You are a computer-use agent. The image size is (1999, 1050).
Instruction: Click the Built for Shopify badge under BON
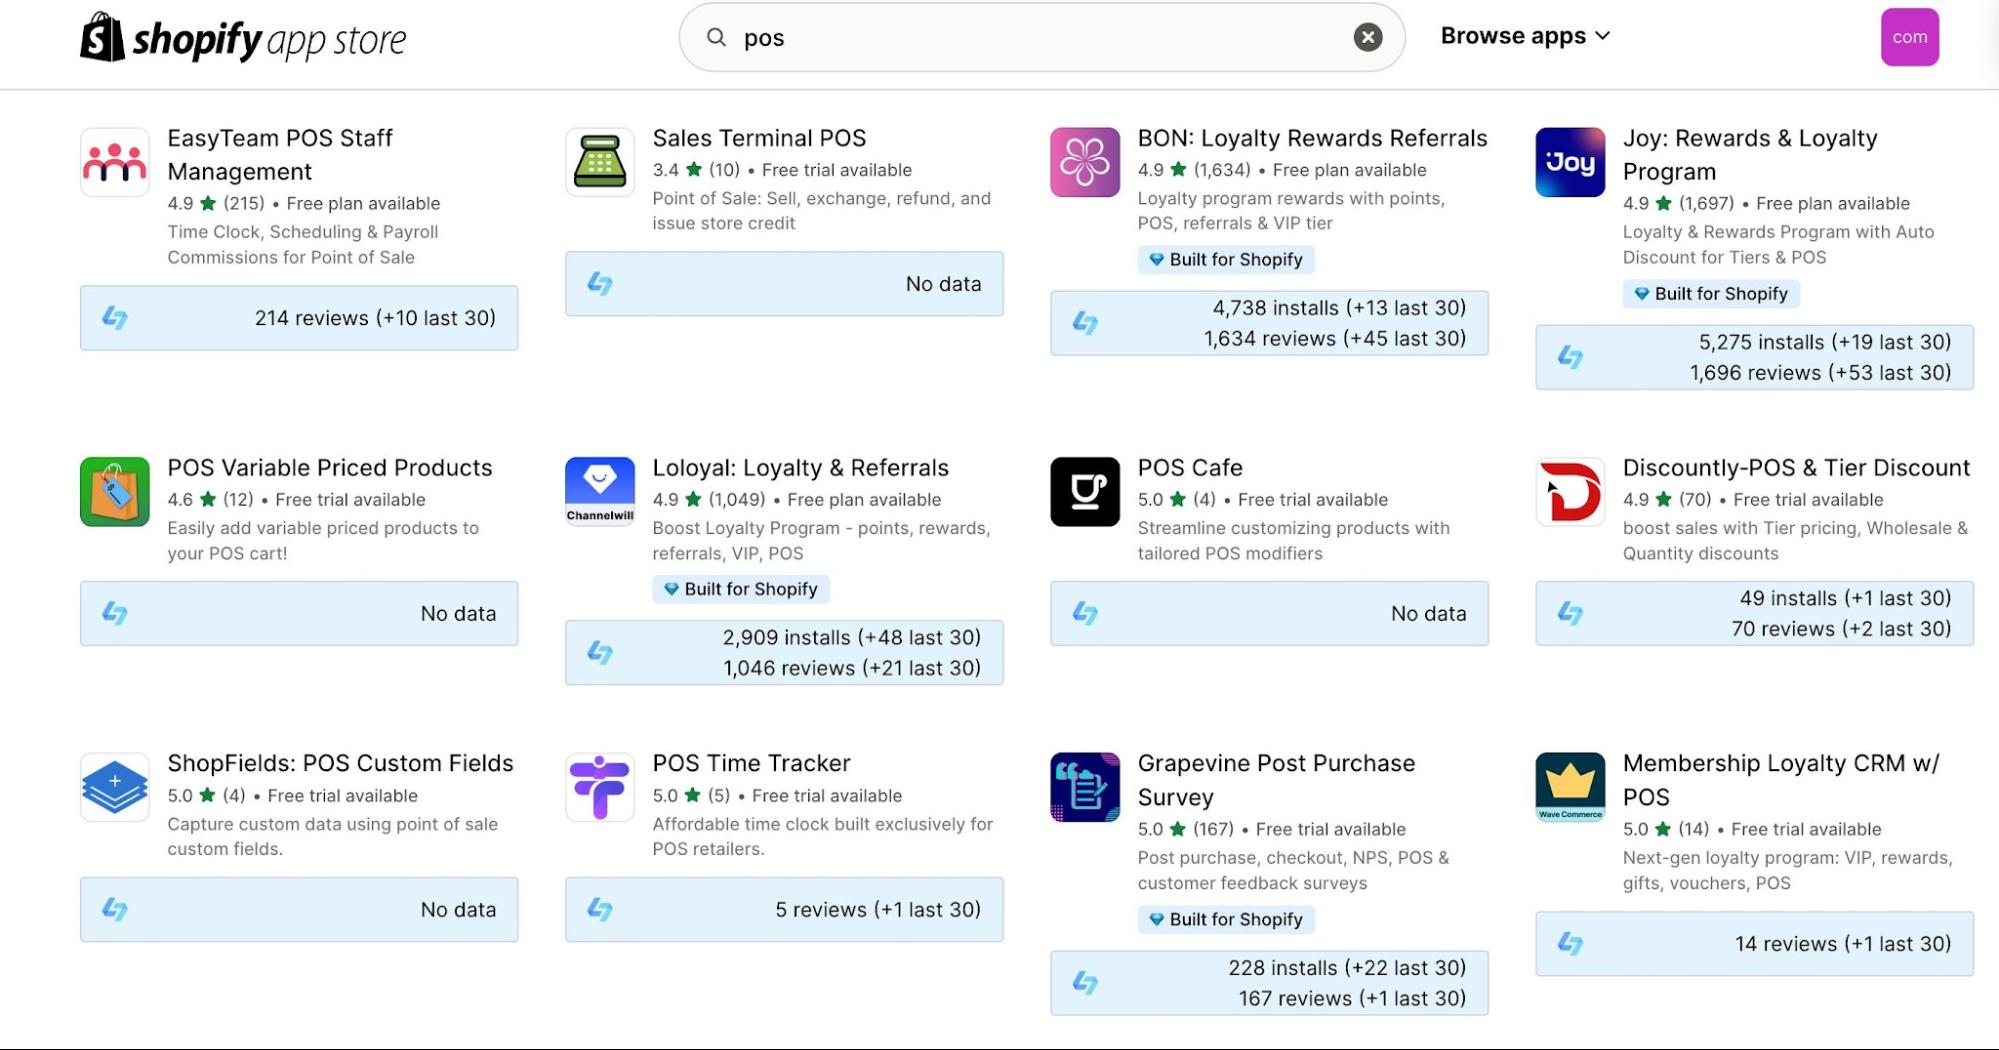point(1226,260)
